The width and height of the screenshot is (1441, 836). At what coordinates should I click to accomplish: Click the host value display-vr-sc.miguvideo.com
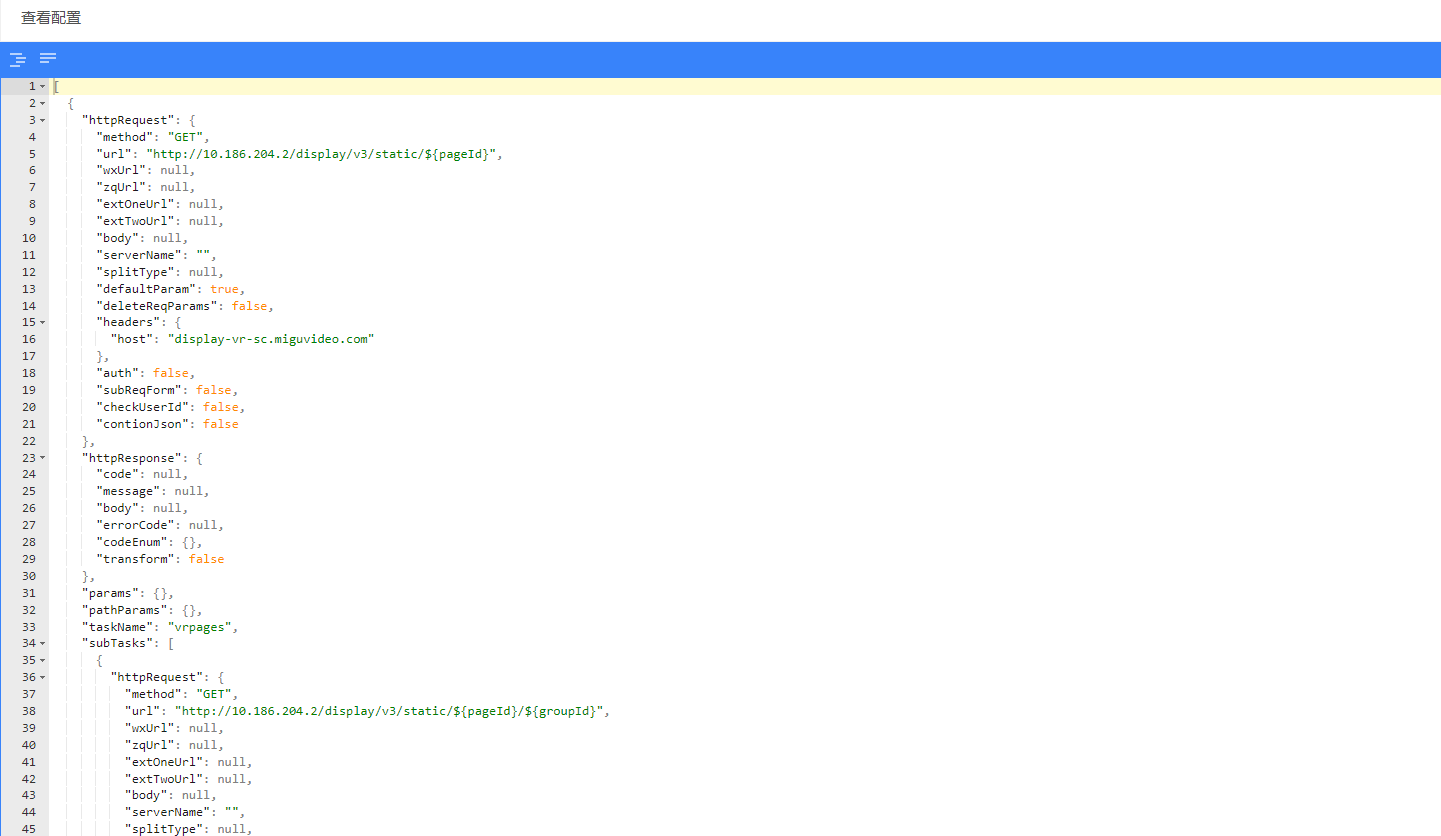(x=271, y=340)
